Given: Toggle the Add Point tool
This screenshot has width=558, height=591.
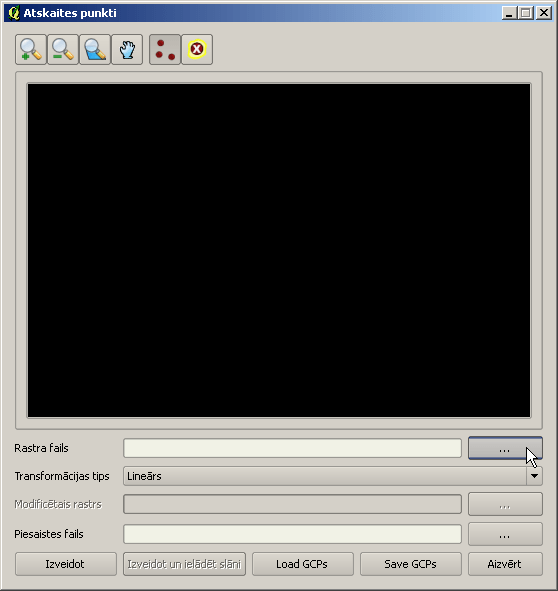Looking at the screenshot, I should pos(165,50).
